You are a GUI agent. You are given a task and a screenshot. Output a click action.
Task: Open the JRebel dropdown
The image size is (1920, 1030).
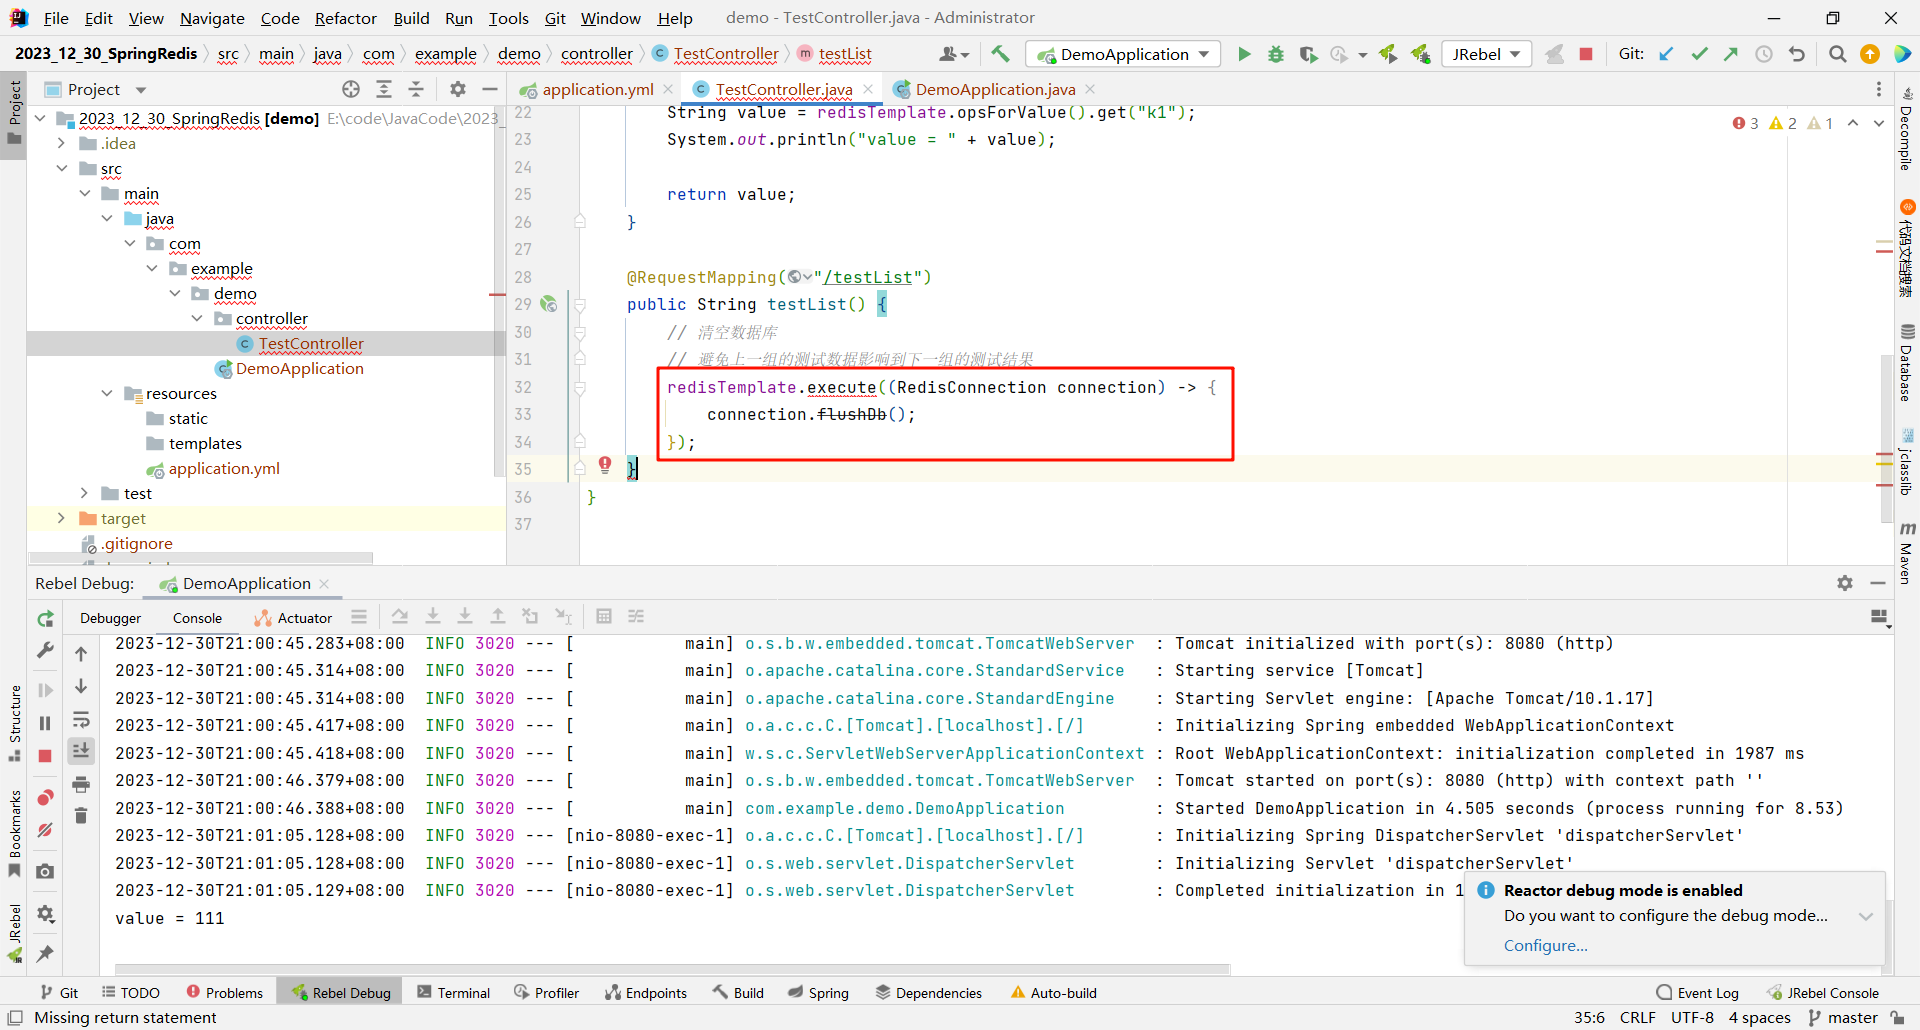(1487, 54)
